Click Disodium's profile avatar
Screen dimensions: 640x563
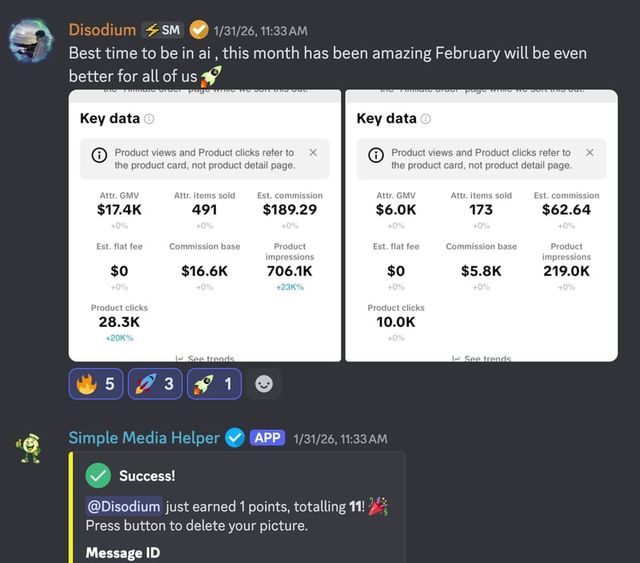tap(31, 40)
